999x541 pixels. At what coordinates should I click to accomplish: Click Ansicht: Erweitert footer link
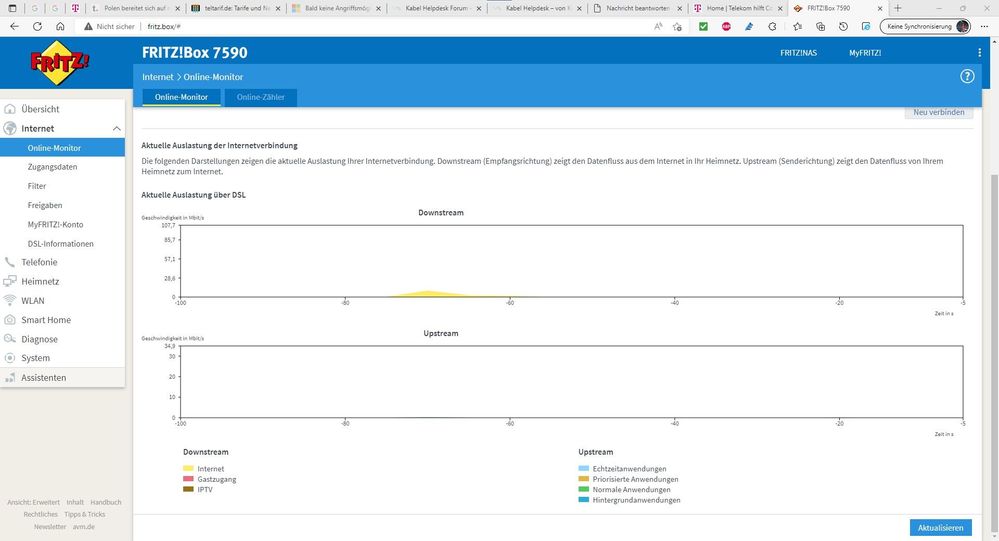[x=33, y=502]
